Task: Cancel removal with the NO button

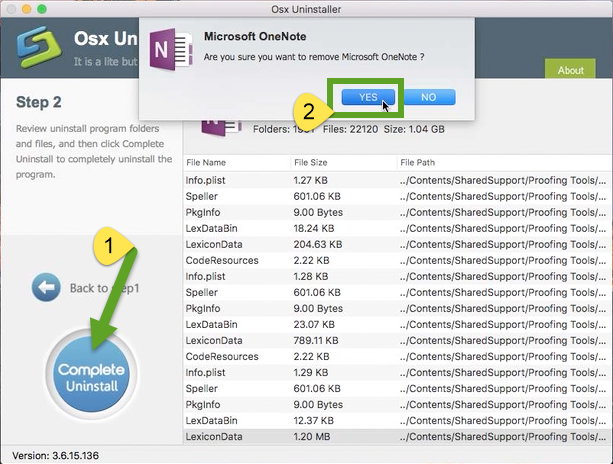Action: tap(429, 97)
